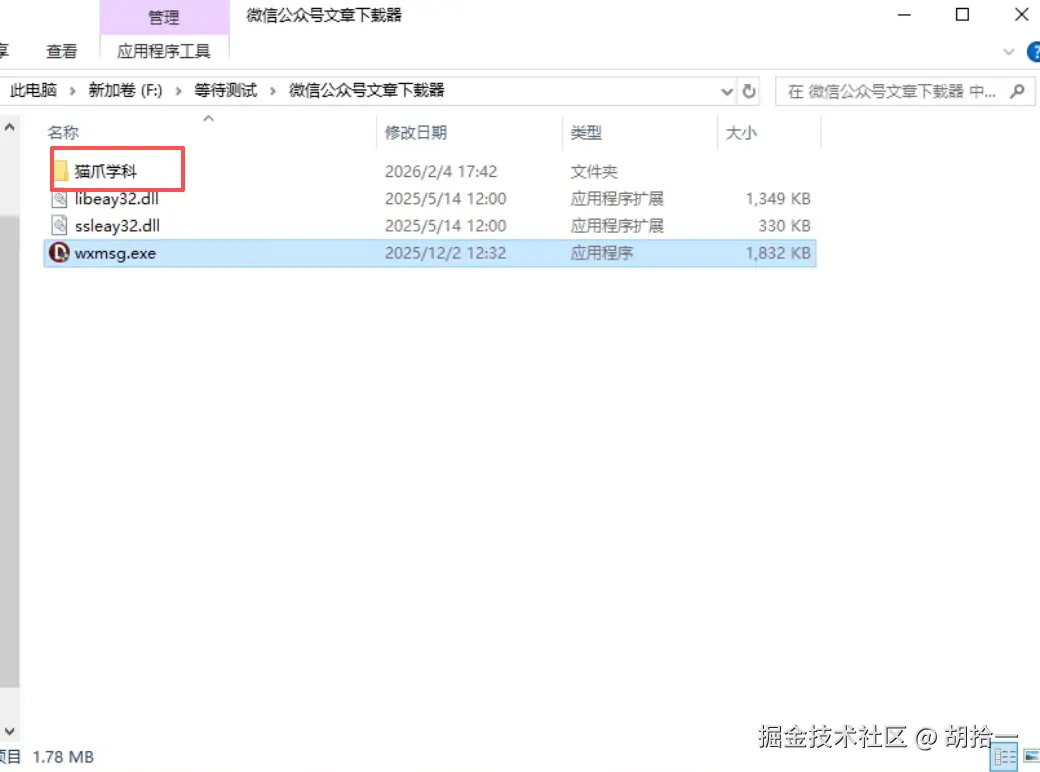Go to 此电脑 in the breadcrumb

tap(33, 90)
